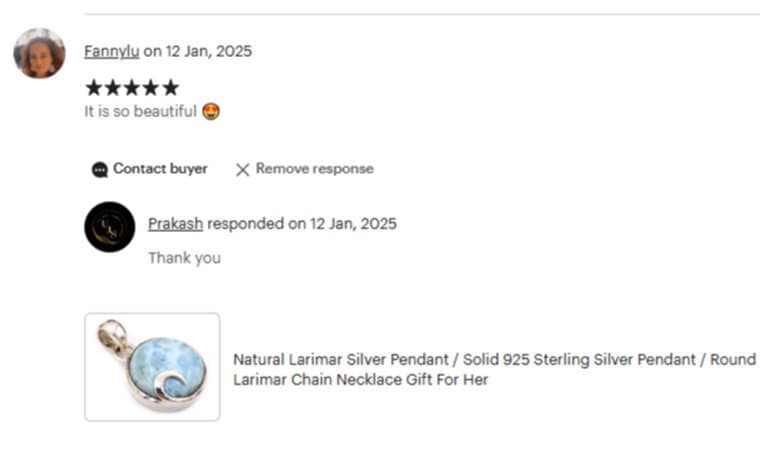Click the "on 12 Jan, 2025" review date

(197, 51)
